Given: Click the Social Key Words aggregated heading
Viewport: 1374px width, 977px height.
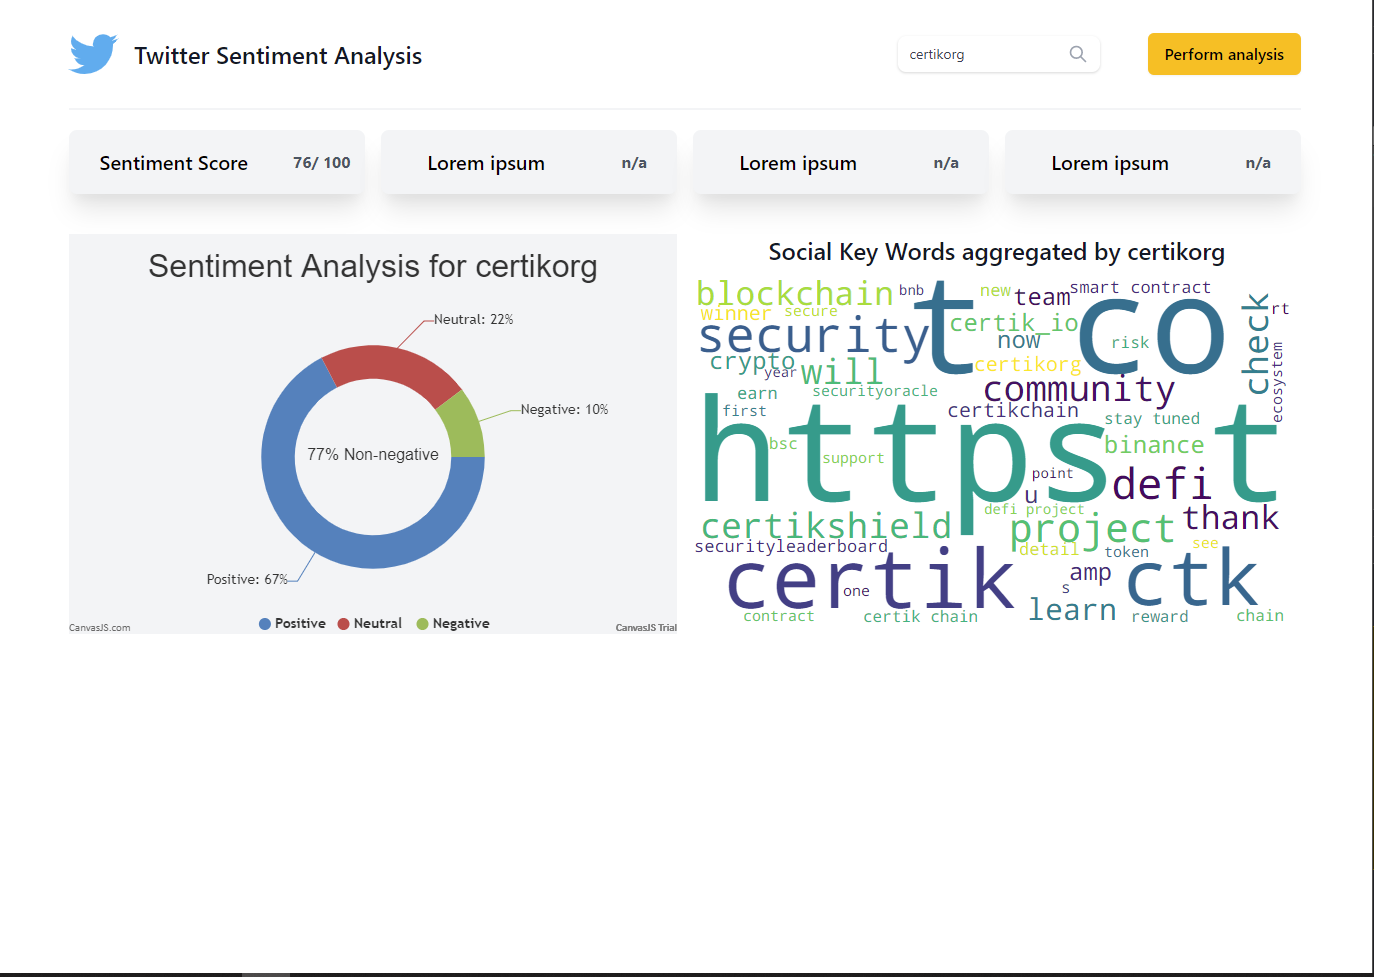Looking at the screenshot, I should pos(996,252).
